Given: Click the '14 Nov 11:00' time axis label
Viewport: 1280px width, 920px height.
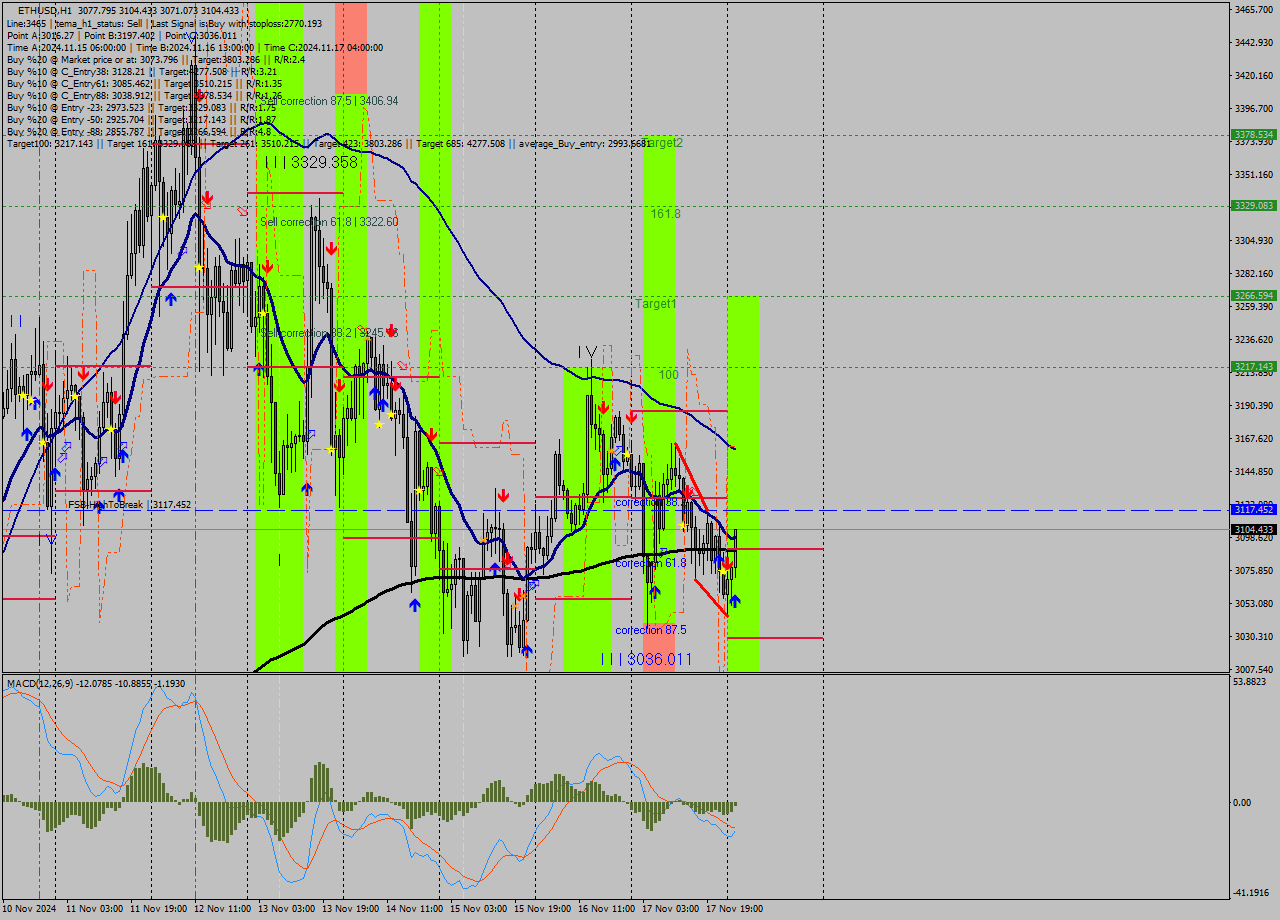Looking at the screenshot, I should pos(414,909).
